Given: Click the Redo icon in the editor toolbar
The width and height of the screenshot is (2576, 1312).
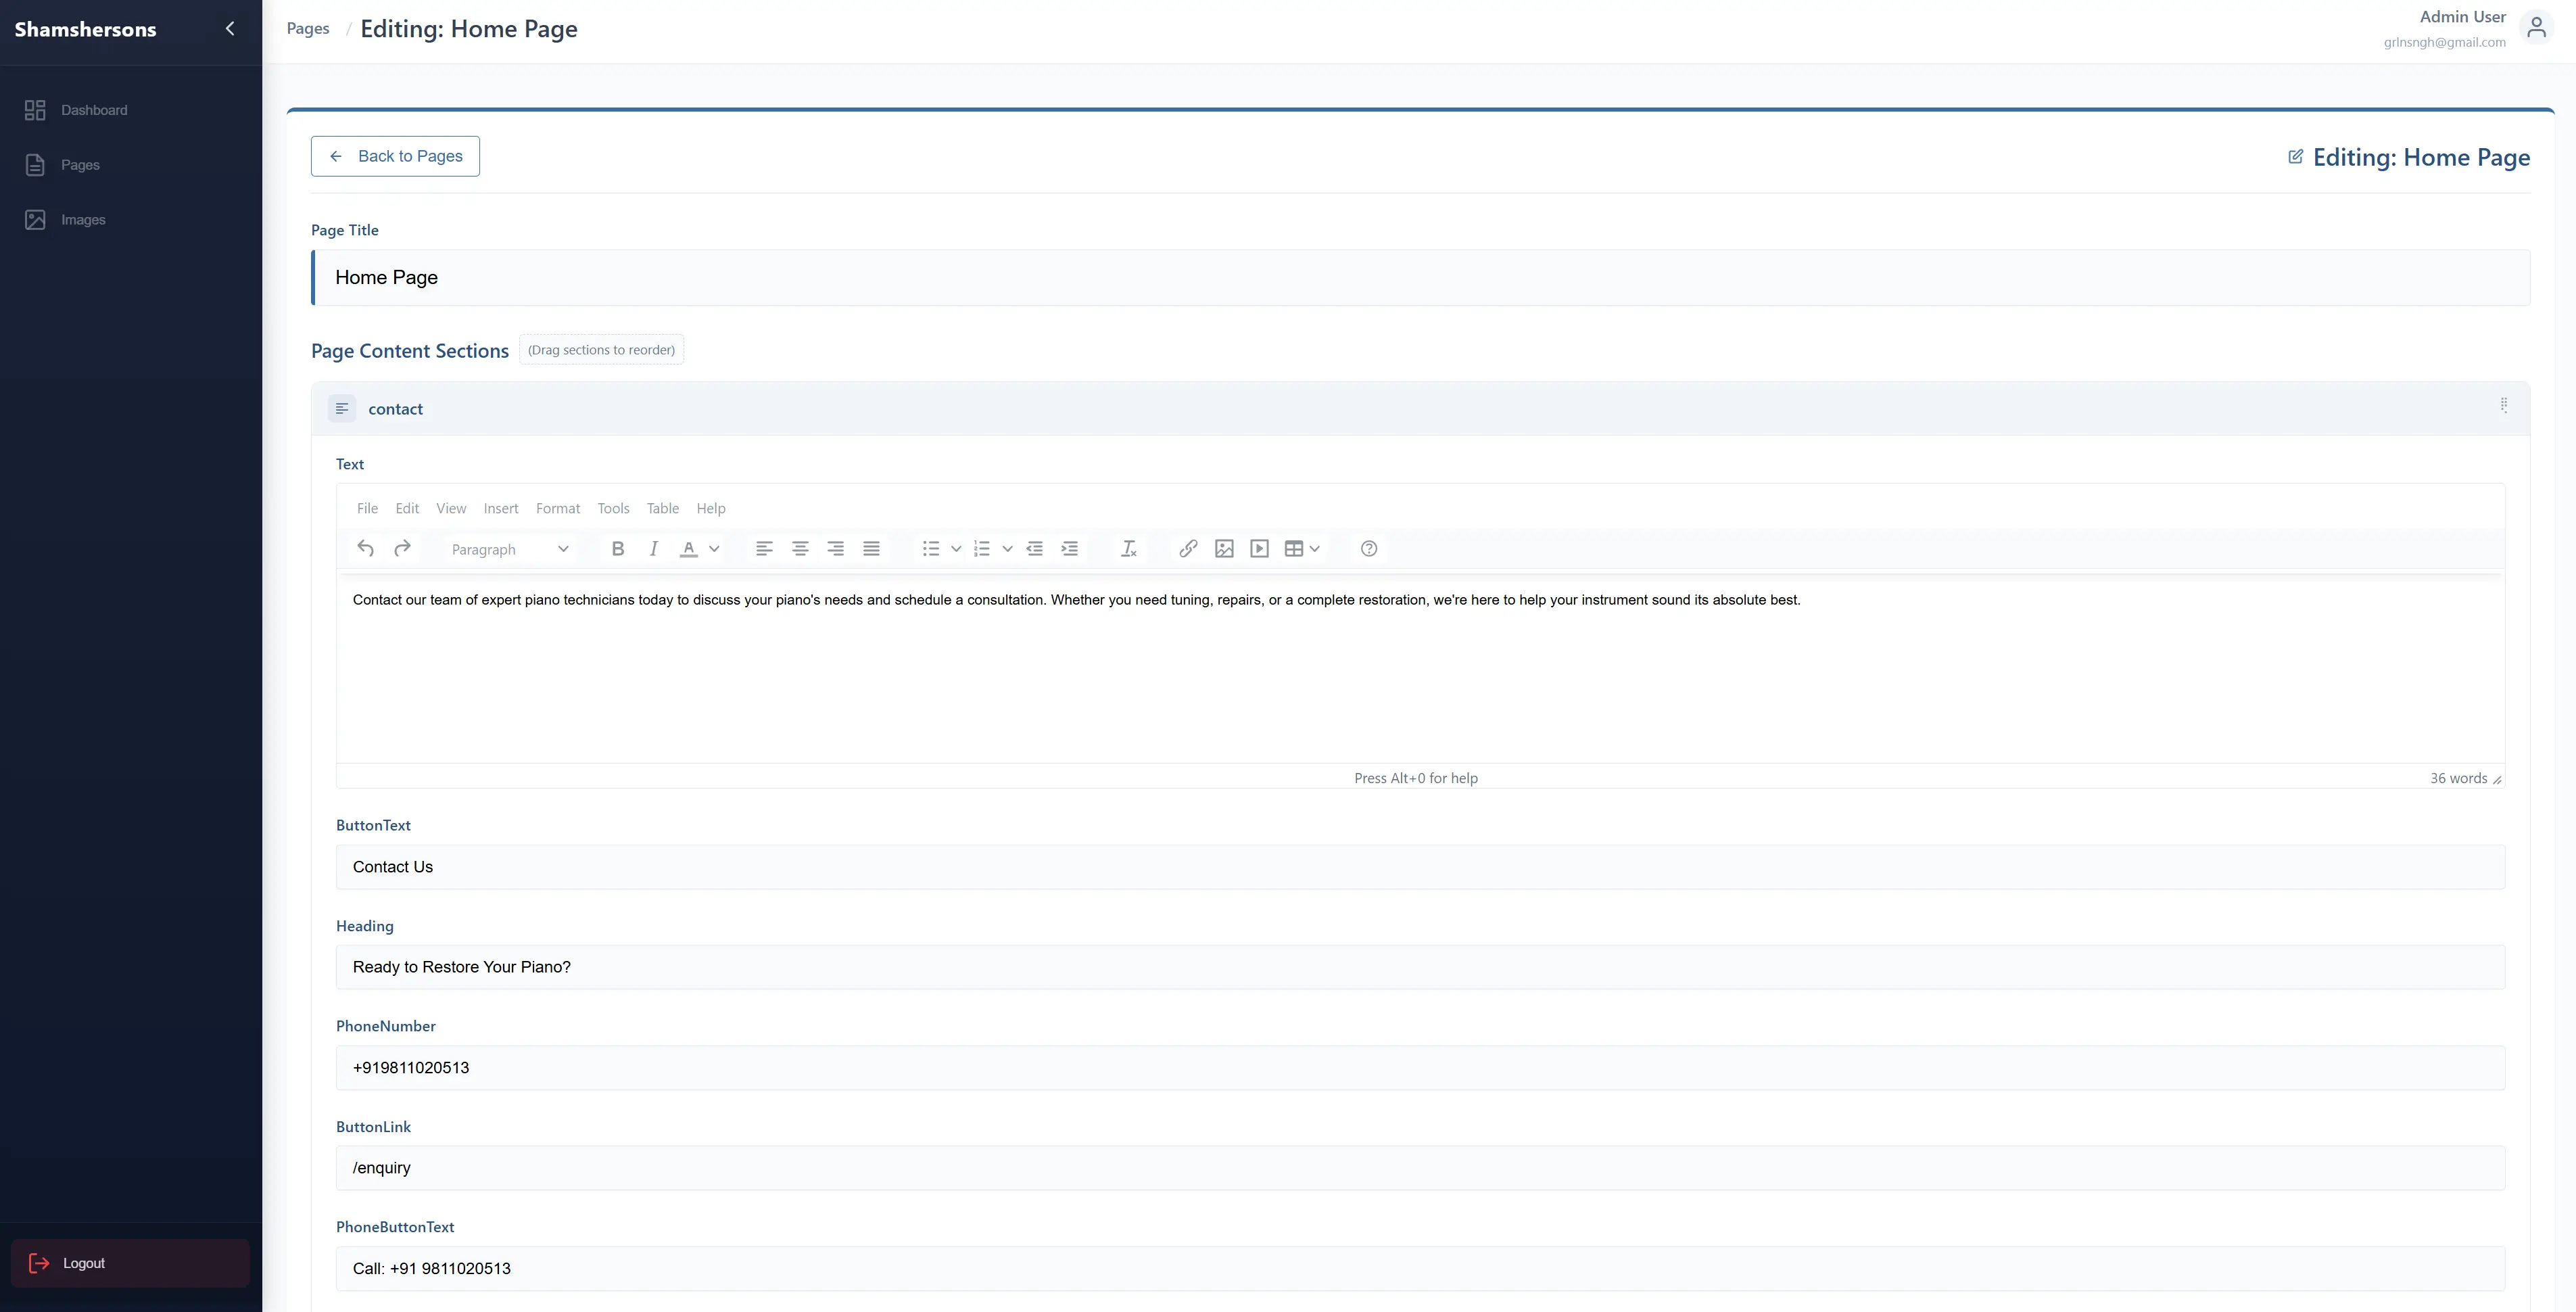Looking at the screenshot, I should coord(402,548).
